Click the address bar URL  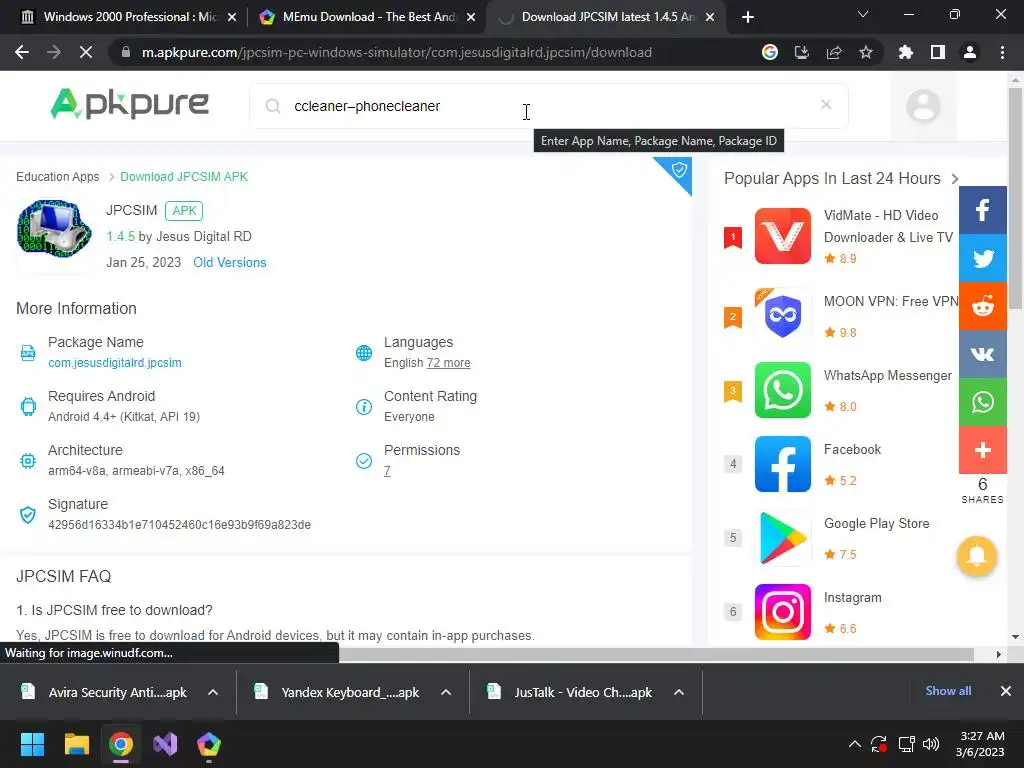397,52
